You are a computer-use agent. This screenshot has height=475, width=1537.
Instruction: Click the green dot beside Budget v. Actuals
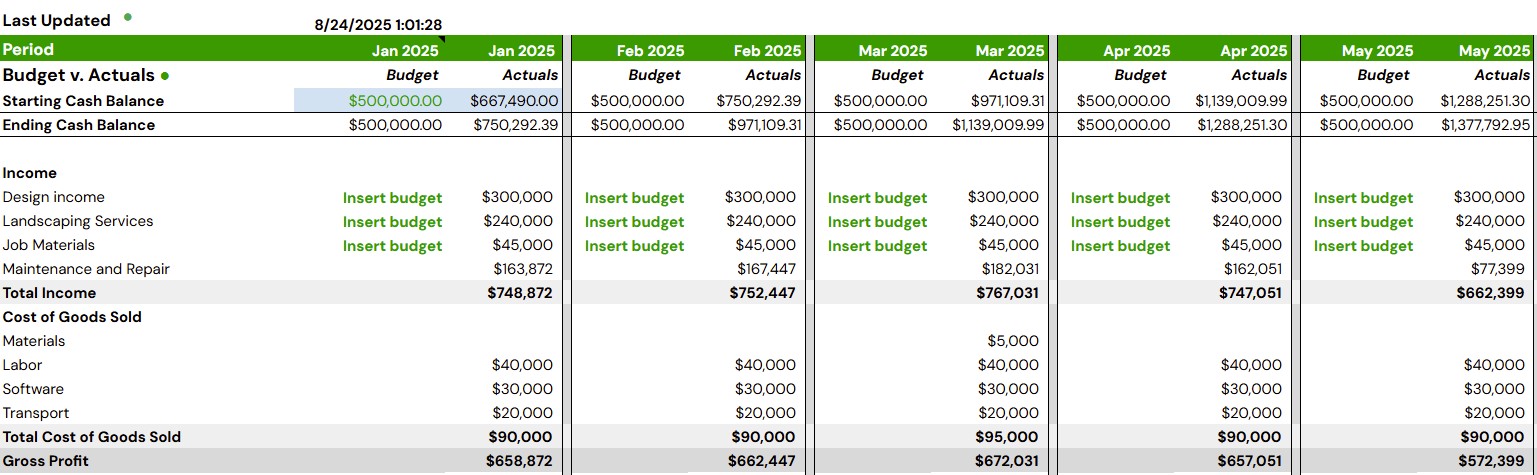click(165, 76)
